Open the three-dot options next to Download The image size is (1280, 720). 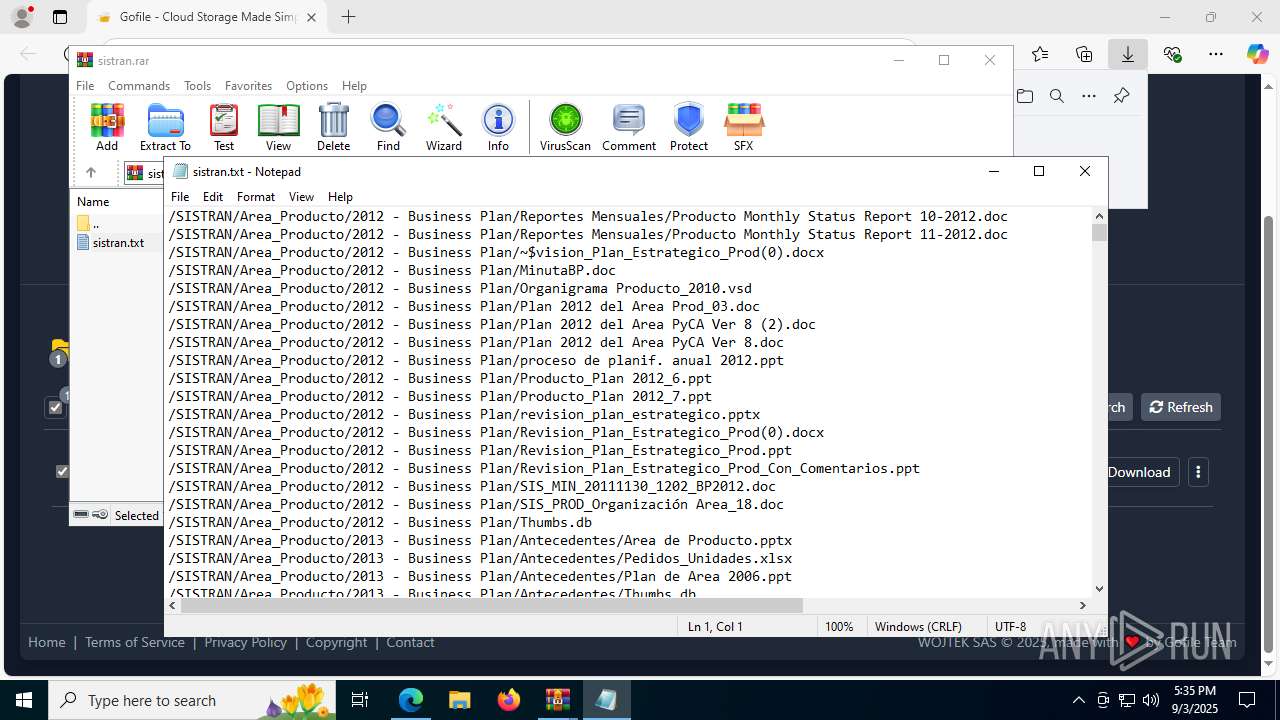click(x=1198, y=472)
